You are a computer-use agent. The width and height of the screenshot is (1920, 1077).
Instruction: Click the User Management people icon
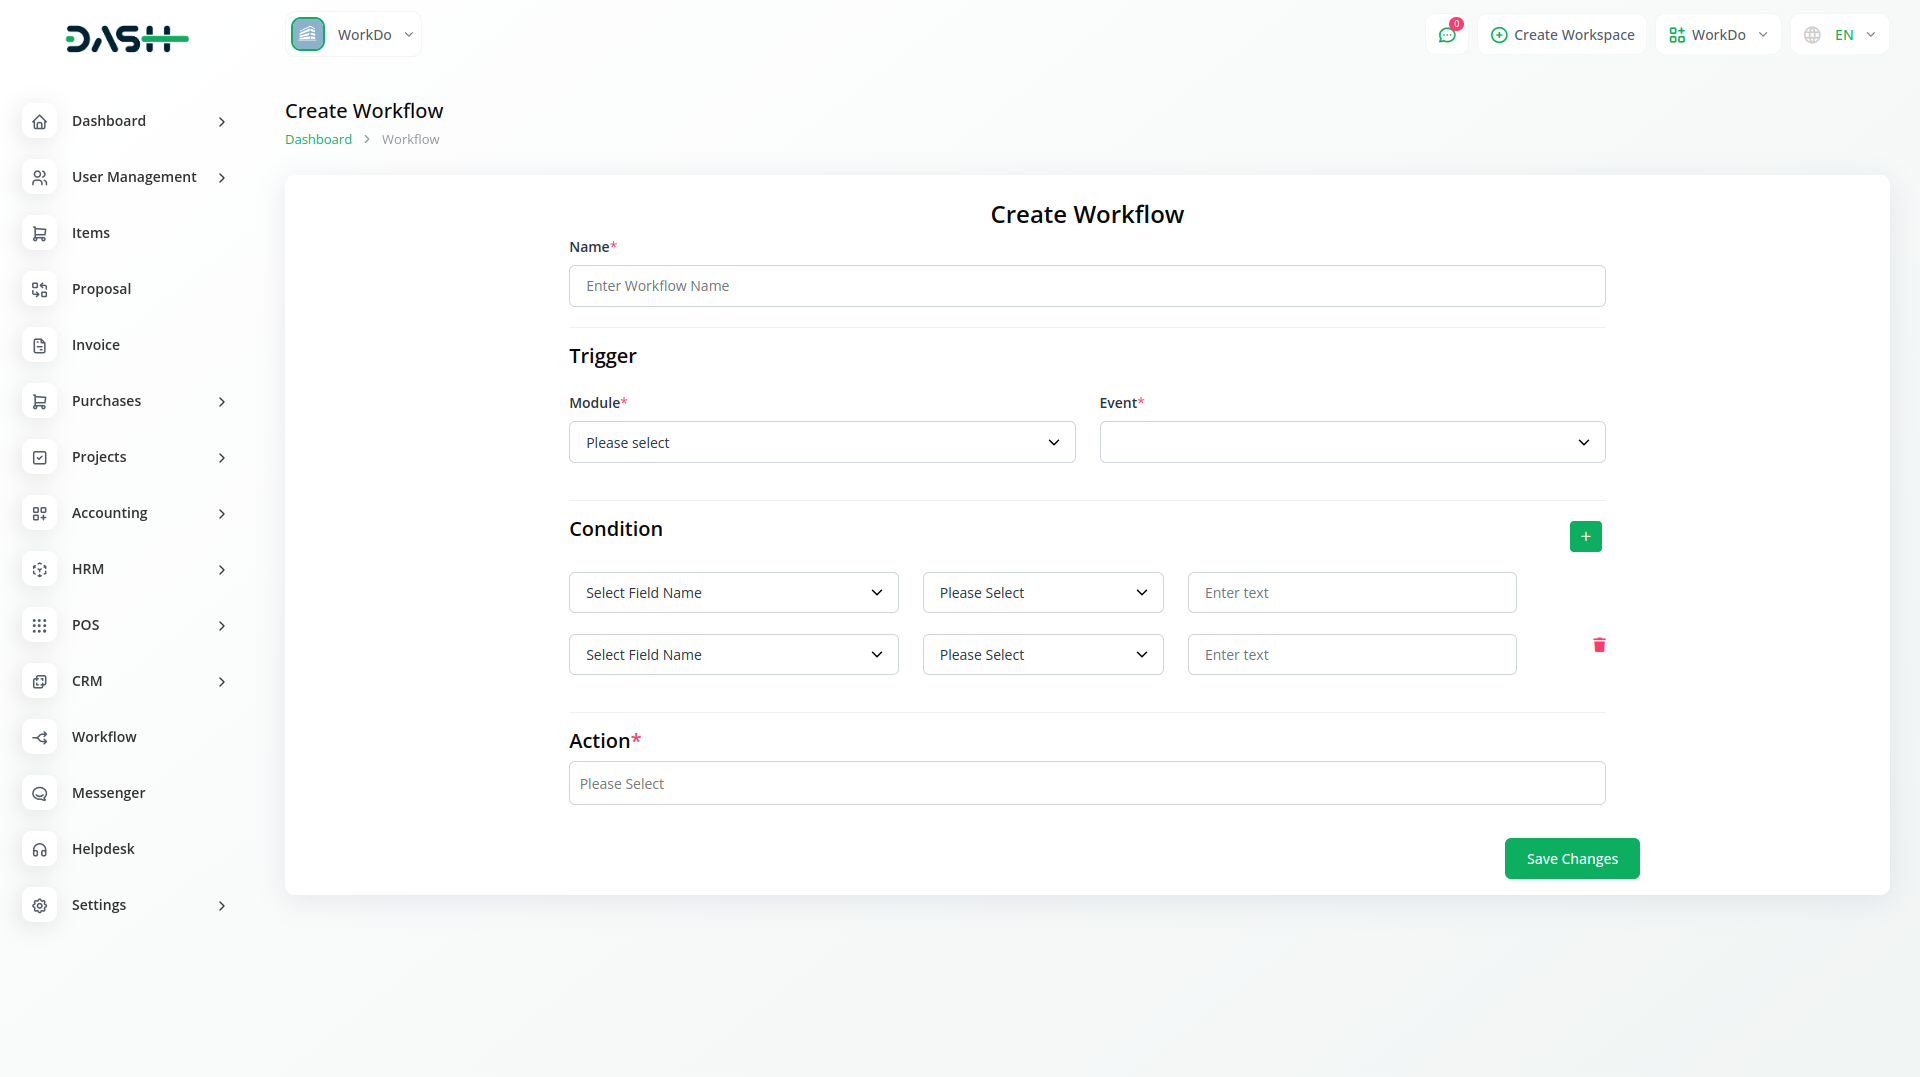pyautogui.click(x=39, y=177)
